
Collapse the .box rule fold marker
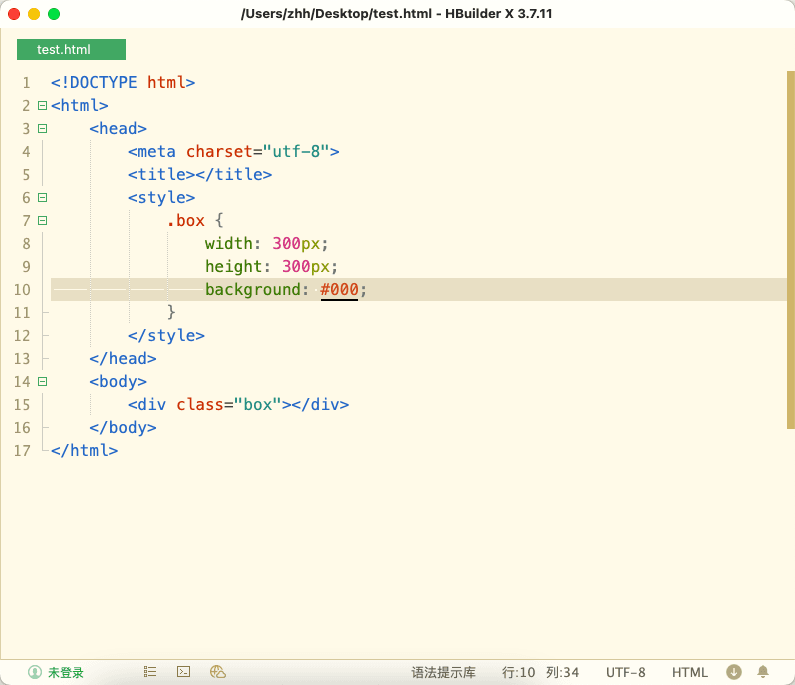(x=42, y=220)
